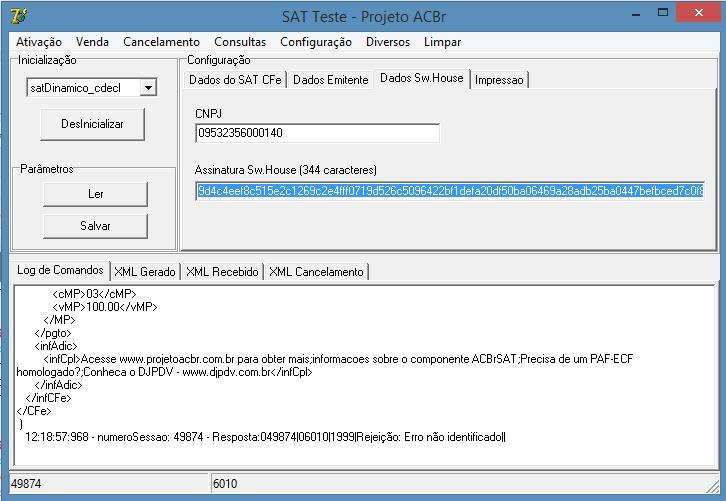
Task: Click the SAT Teste application icon in title bar
Action: coord(19,16)
